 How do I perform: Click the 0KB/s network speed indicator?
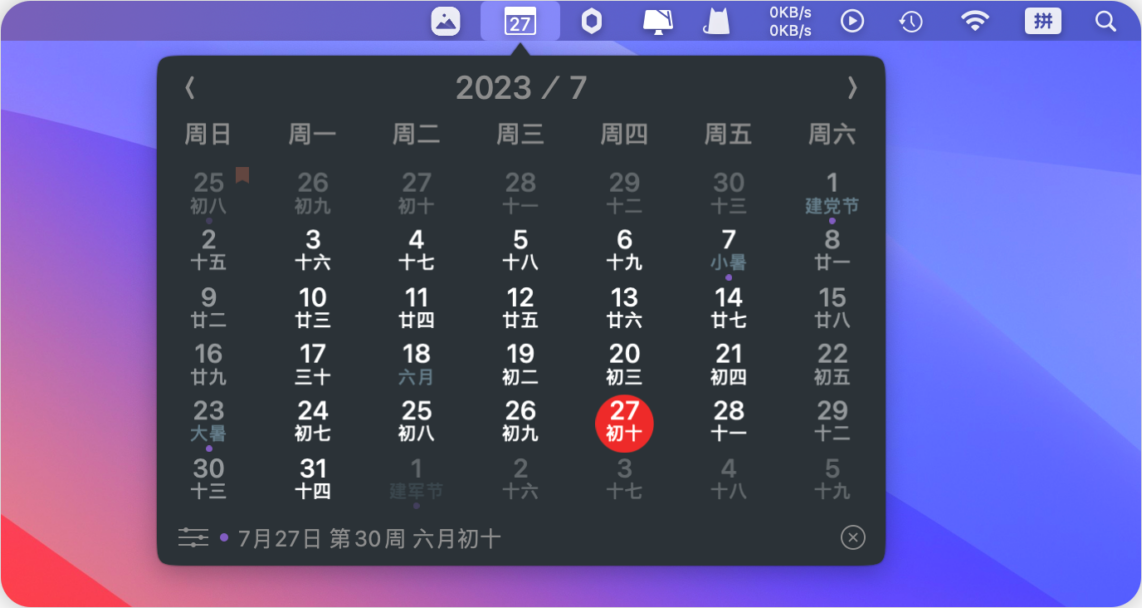[790, 21]
